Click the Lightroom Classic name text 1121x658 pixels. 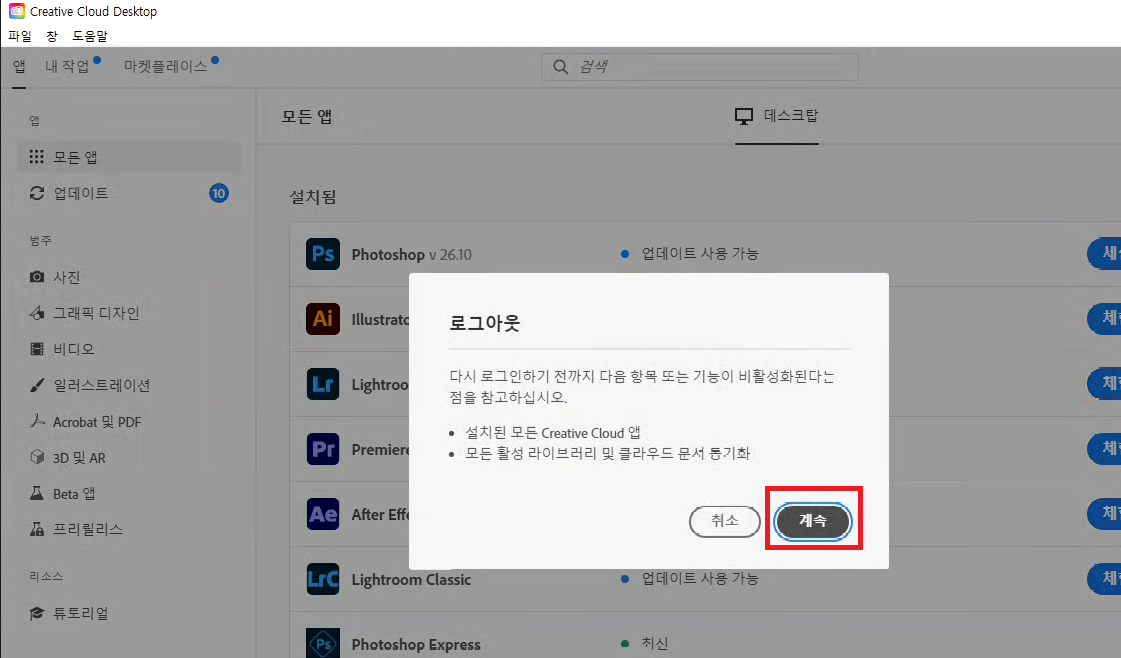[x=411, y=579]
